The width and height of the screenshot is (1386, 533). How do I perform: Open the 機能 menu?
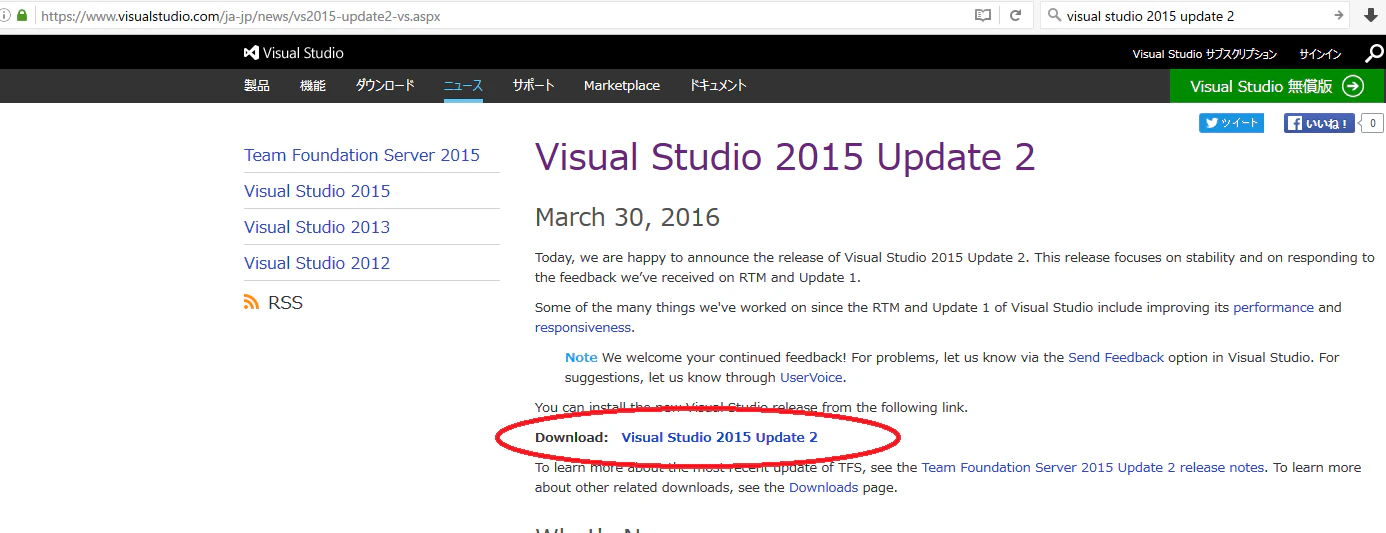(313, 86)
